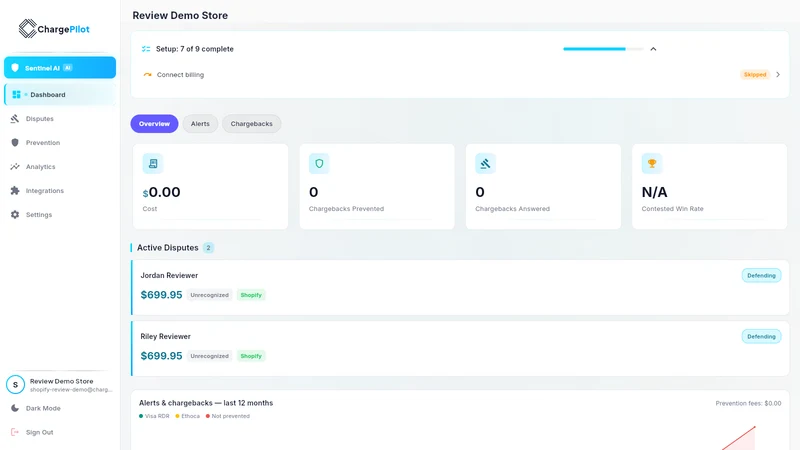
Task: Click the Active Disputes count badge
Action: [208, 247]
